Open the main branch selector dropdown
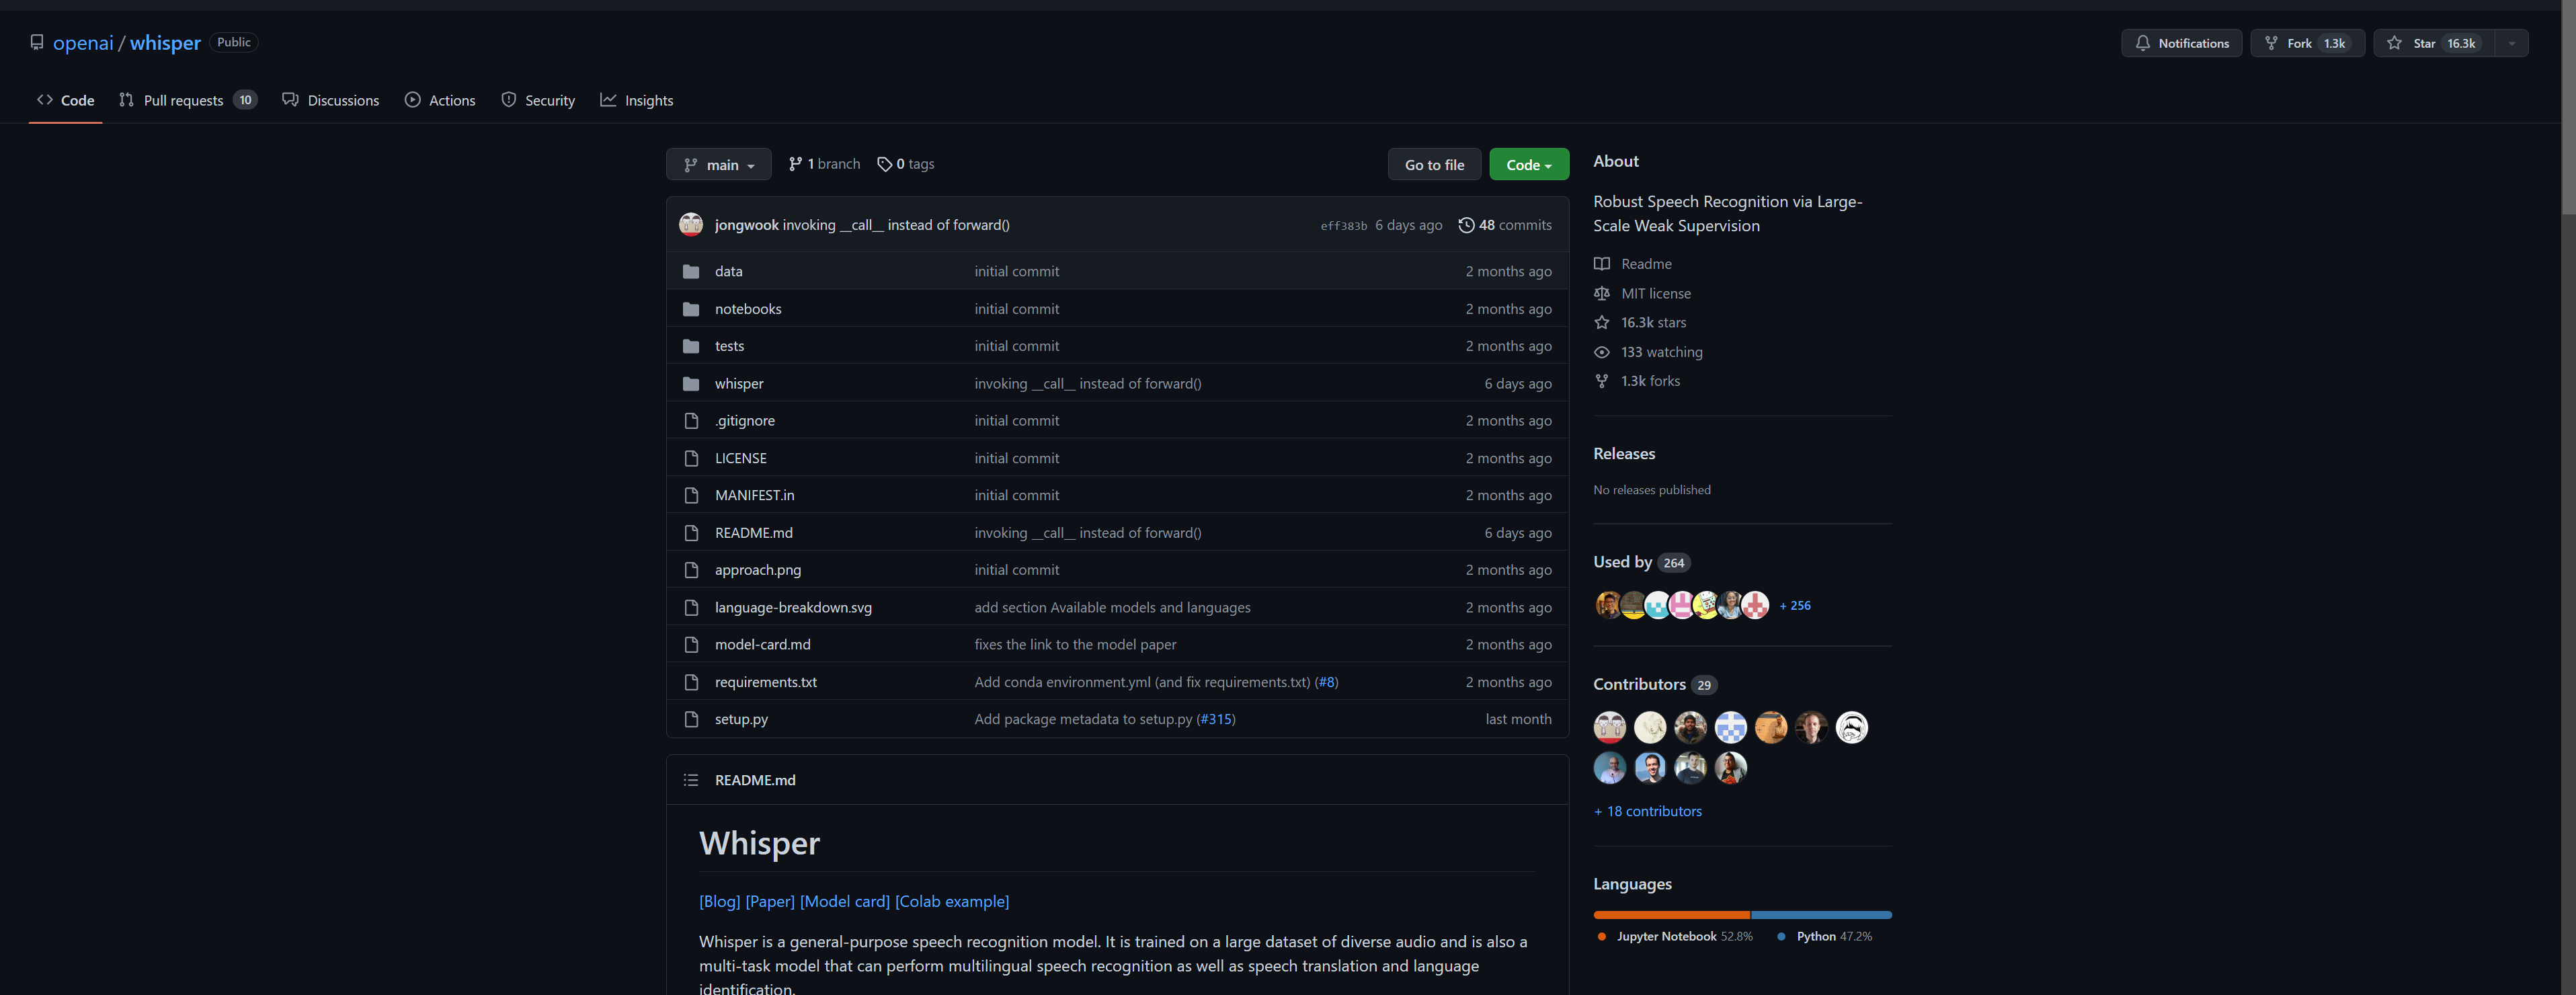 (718, 164)
